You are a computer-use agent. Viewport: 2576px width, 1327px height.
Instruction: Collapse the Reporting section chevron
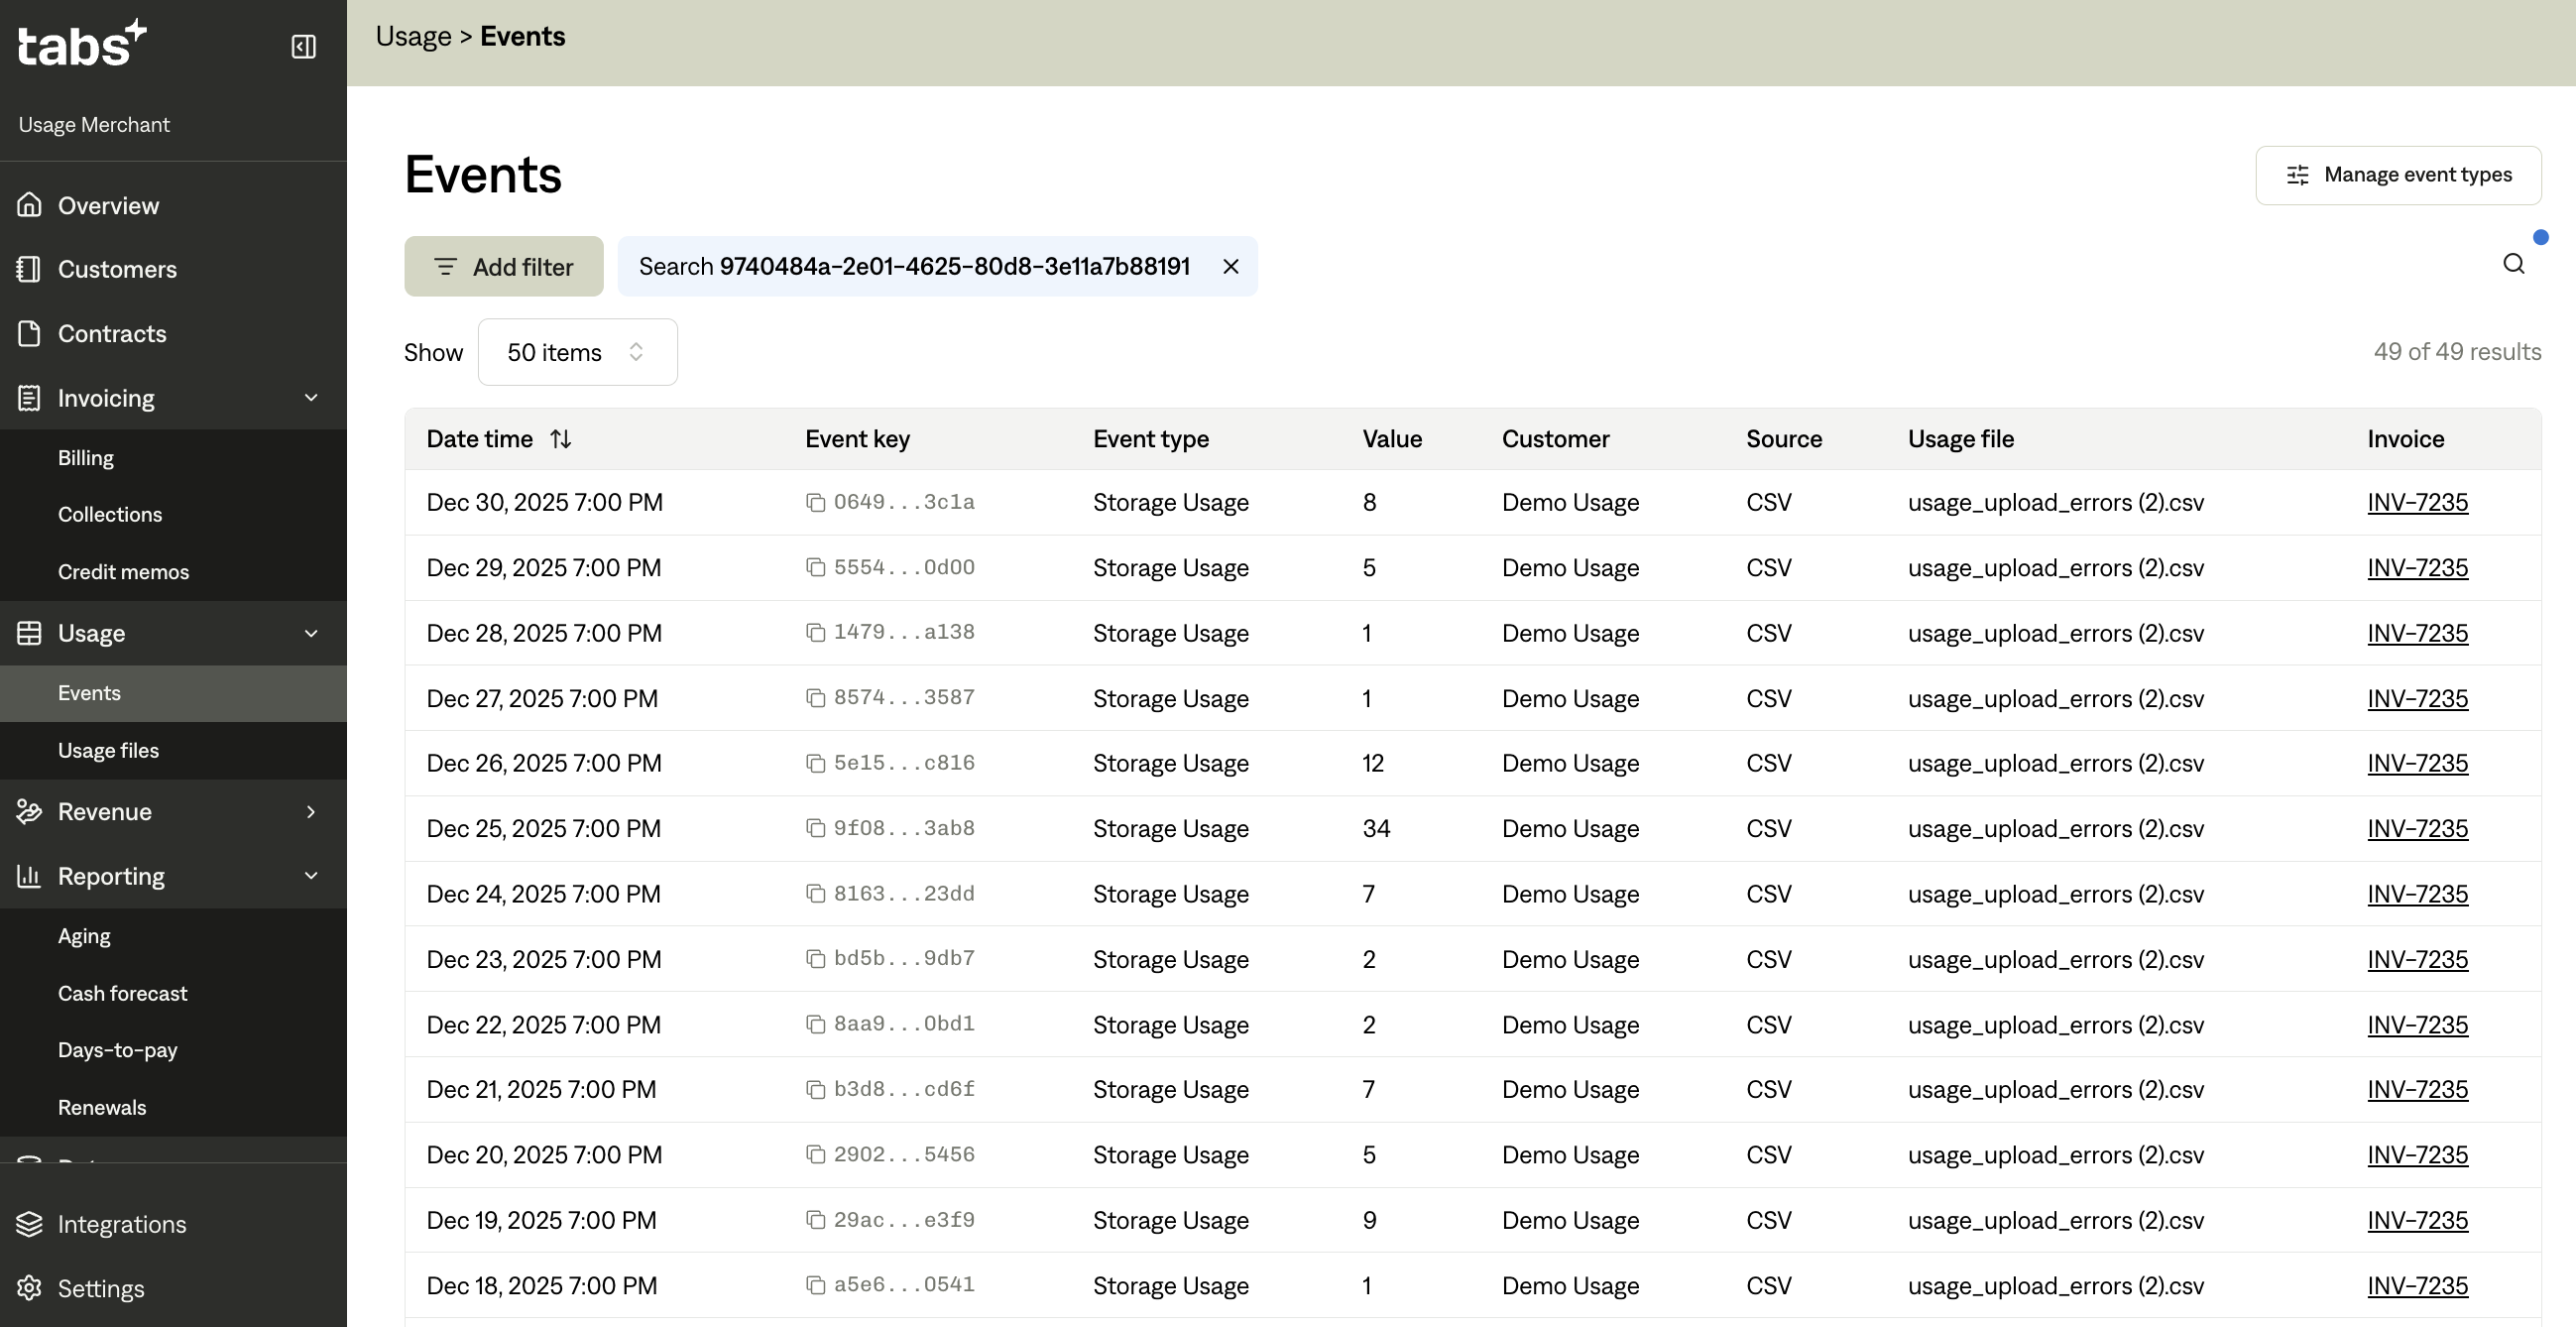[311, 876]
